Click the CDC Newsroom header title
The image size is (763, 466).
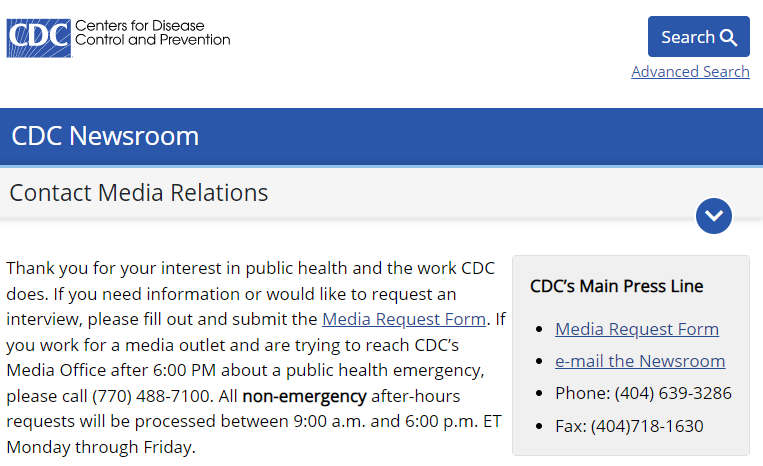click(x=105, y=136)
